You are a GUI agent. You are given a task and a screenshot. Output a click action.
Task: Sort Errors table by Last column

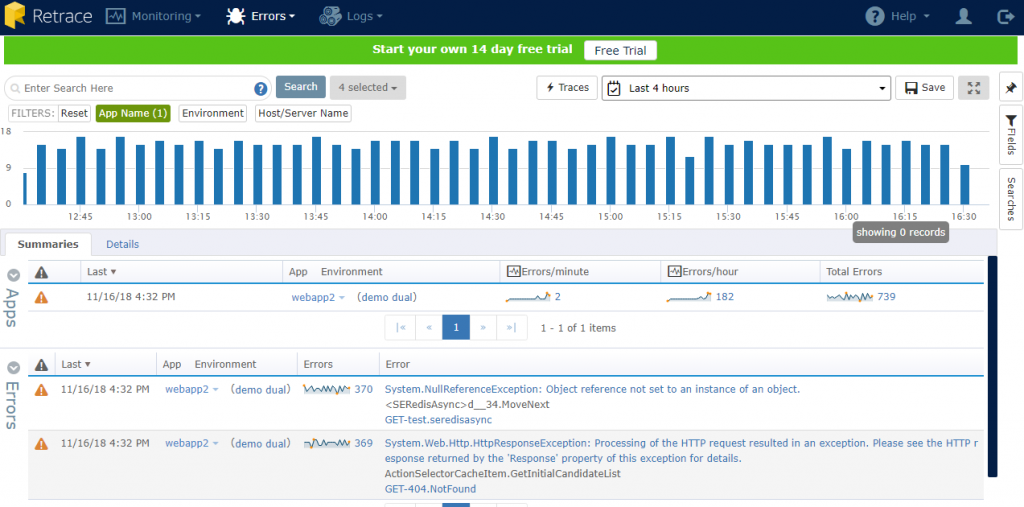(x=76, y=365)
